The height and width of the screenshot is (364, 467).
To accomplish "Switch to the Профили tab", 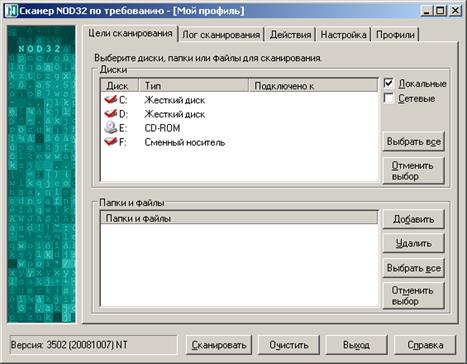I will [395, 35].
